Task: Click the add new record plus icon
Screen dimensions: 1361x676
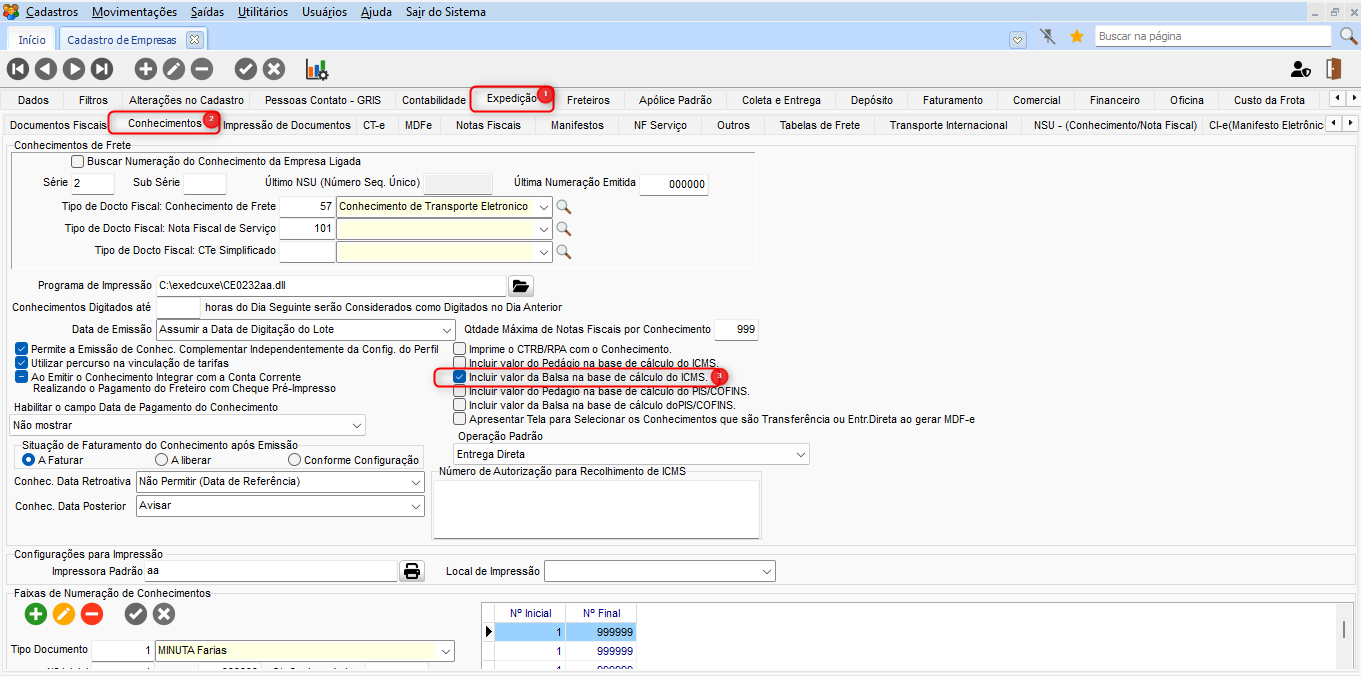Action: click(146, 69)
